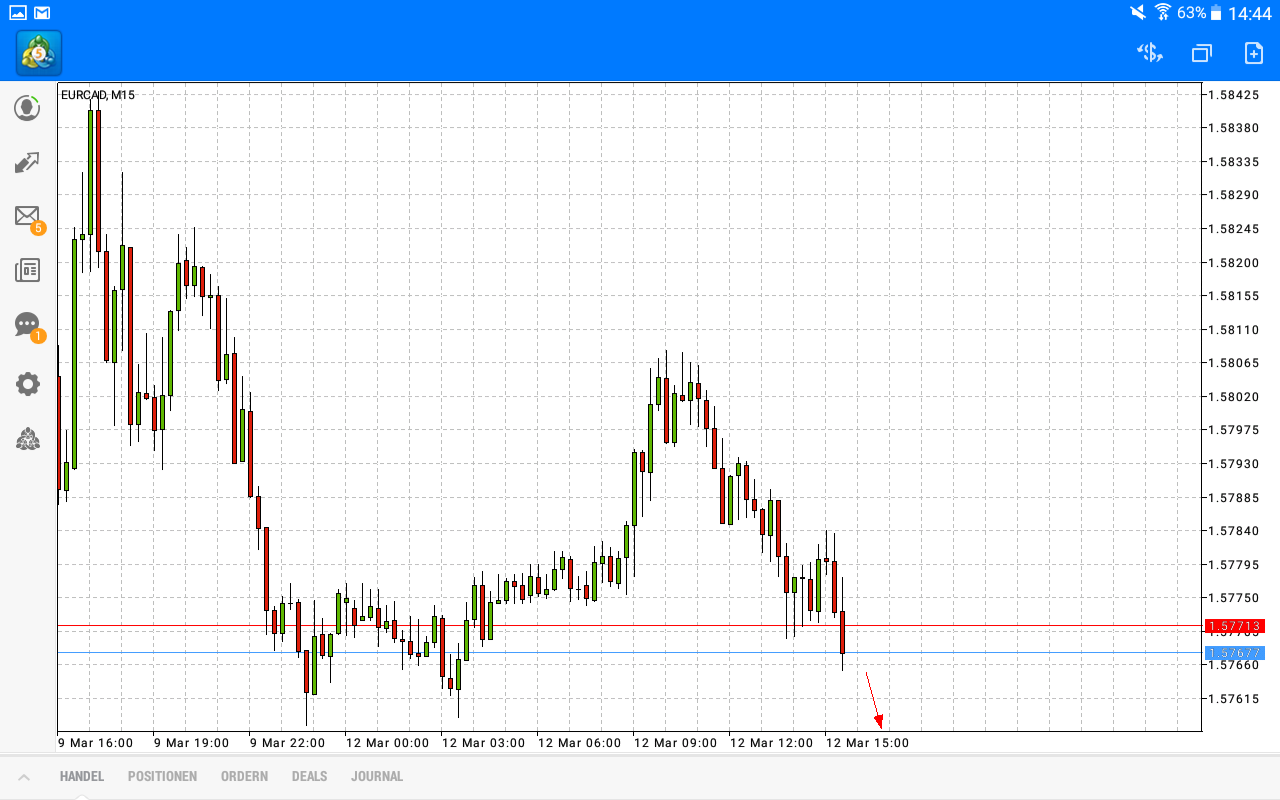Open the DEALS tab

[x=309, y=776]
